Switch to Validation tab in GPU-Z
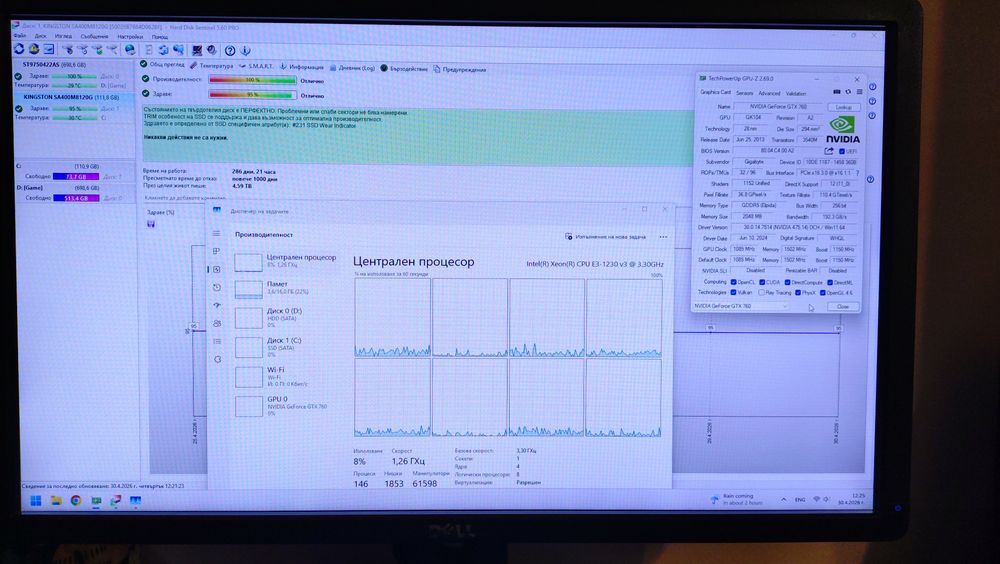The height and width of the screenshot is (564, 1000). coord(795,93)
